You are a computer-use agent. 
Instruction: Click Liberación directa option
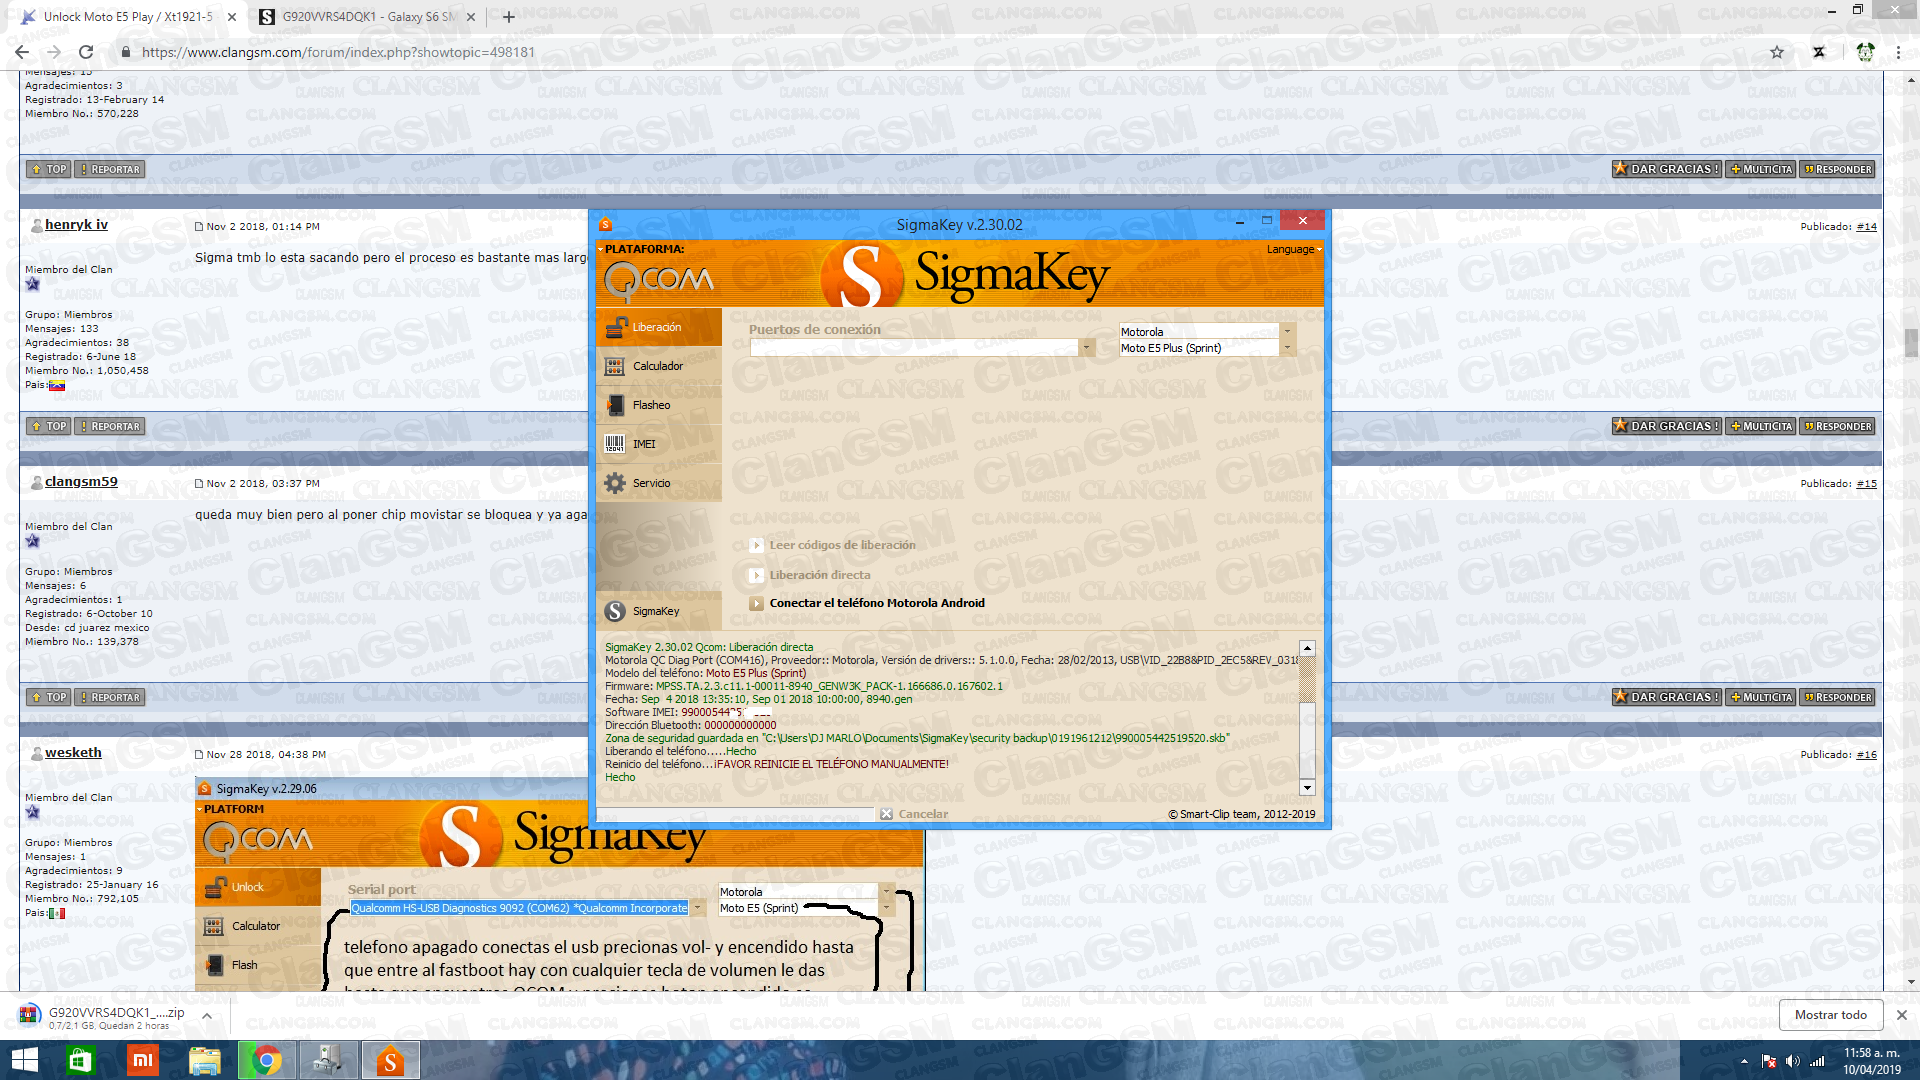point(820,575)
